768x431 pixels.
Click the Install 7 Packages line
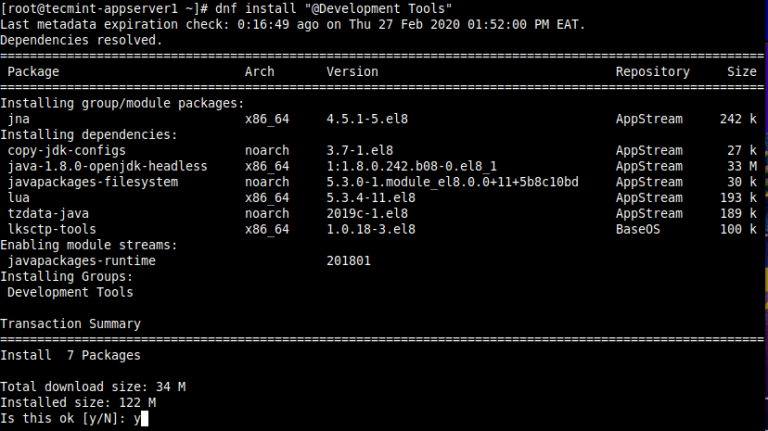(x=70, y=355)
